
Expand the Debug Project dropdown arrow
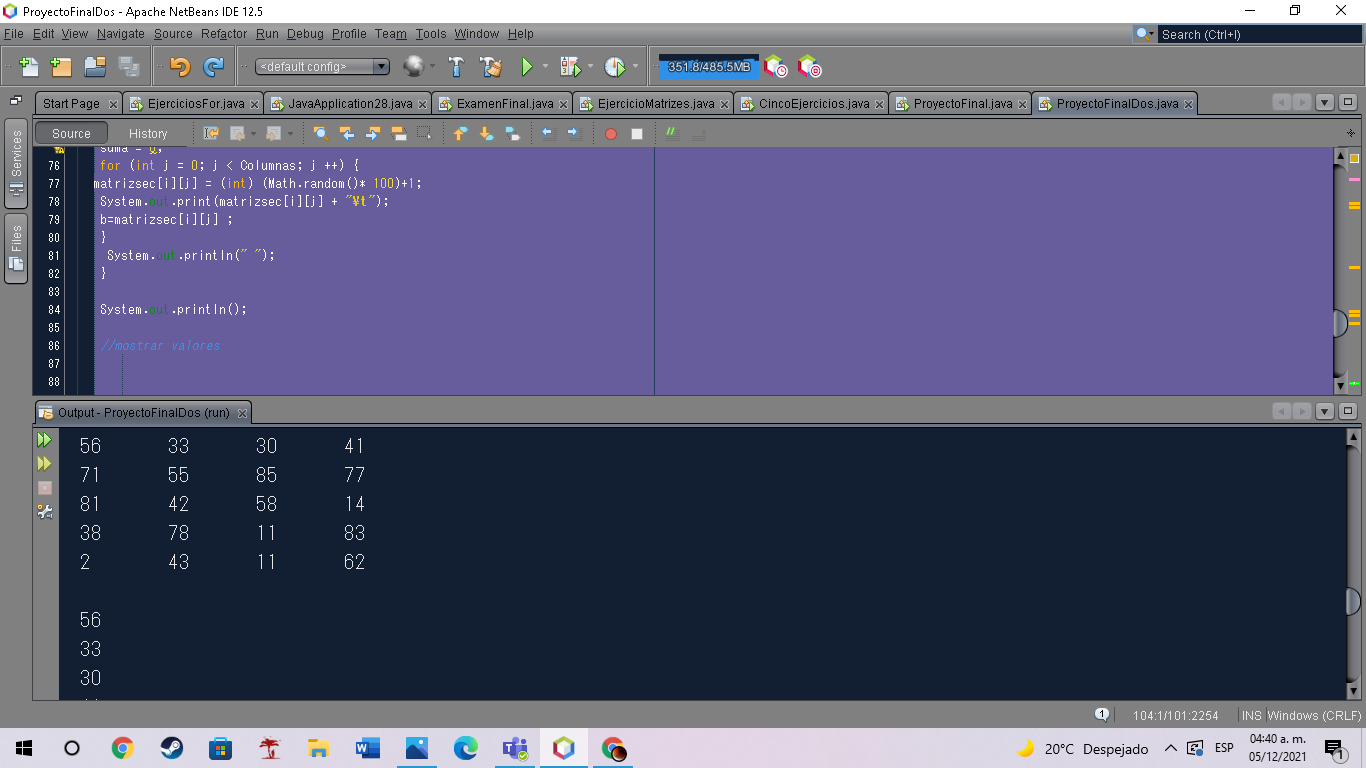[x=590, y=67]
